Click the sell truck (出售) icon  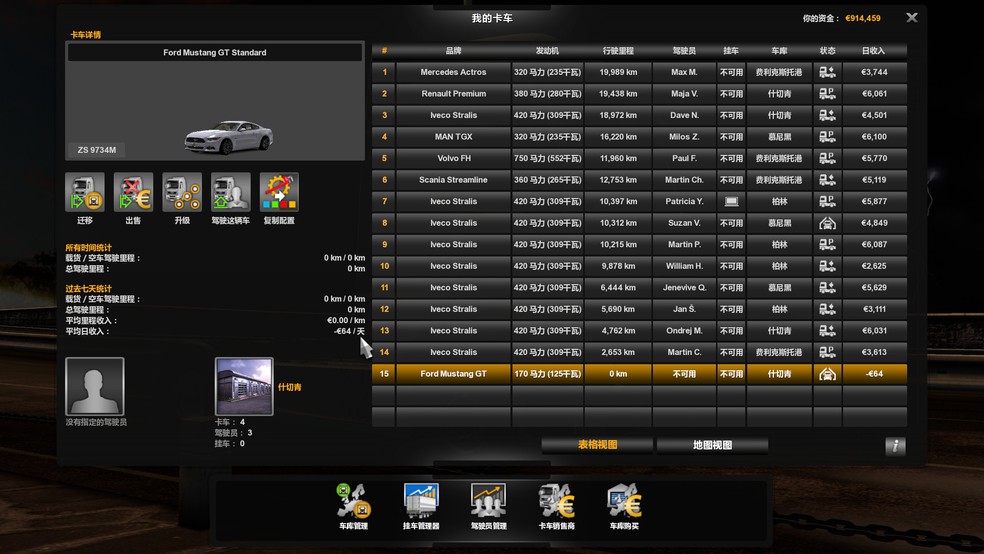tap(133, 192)
